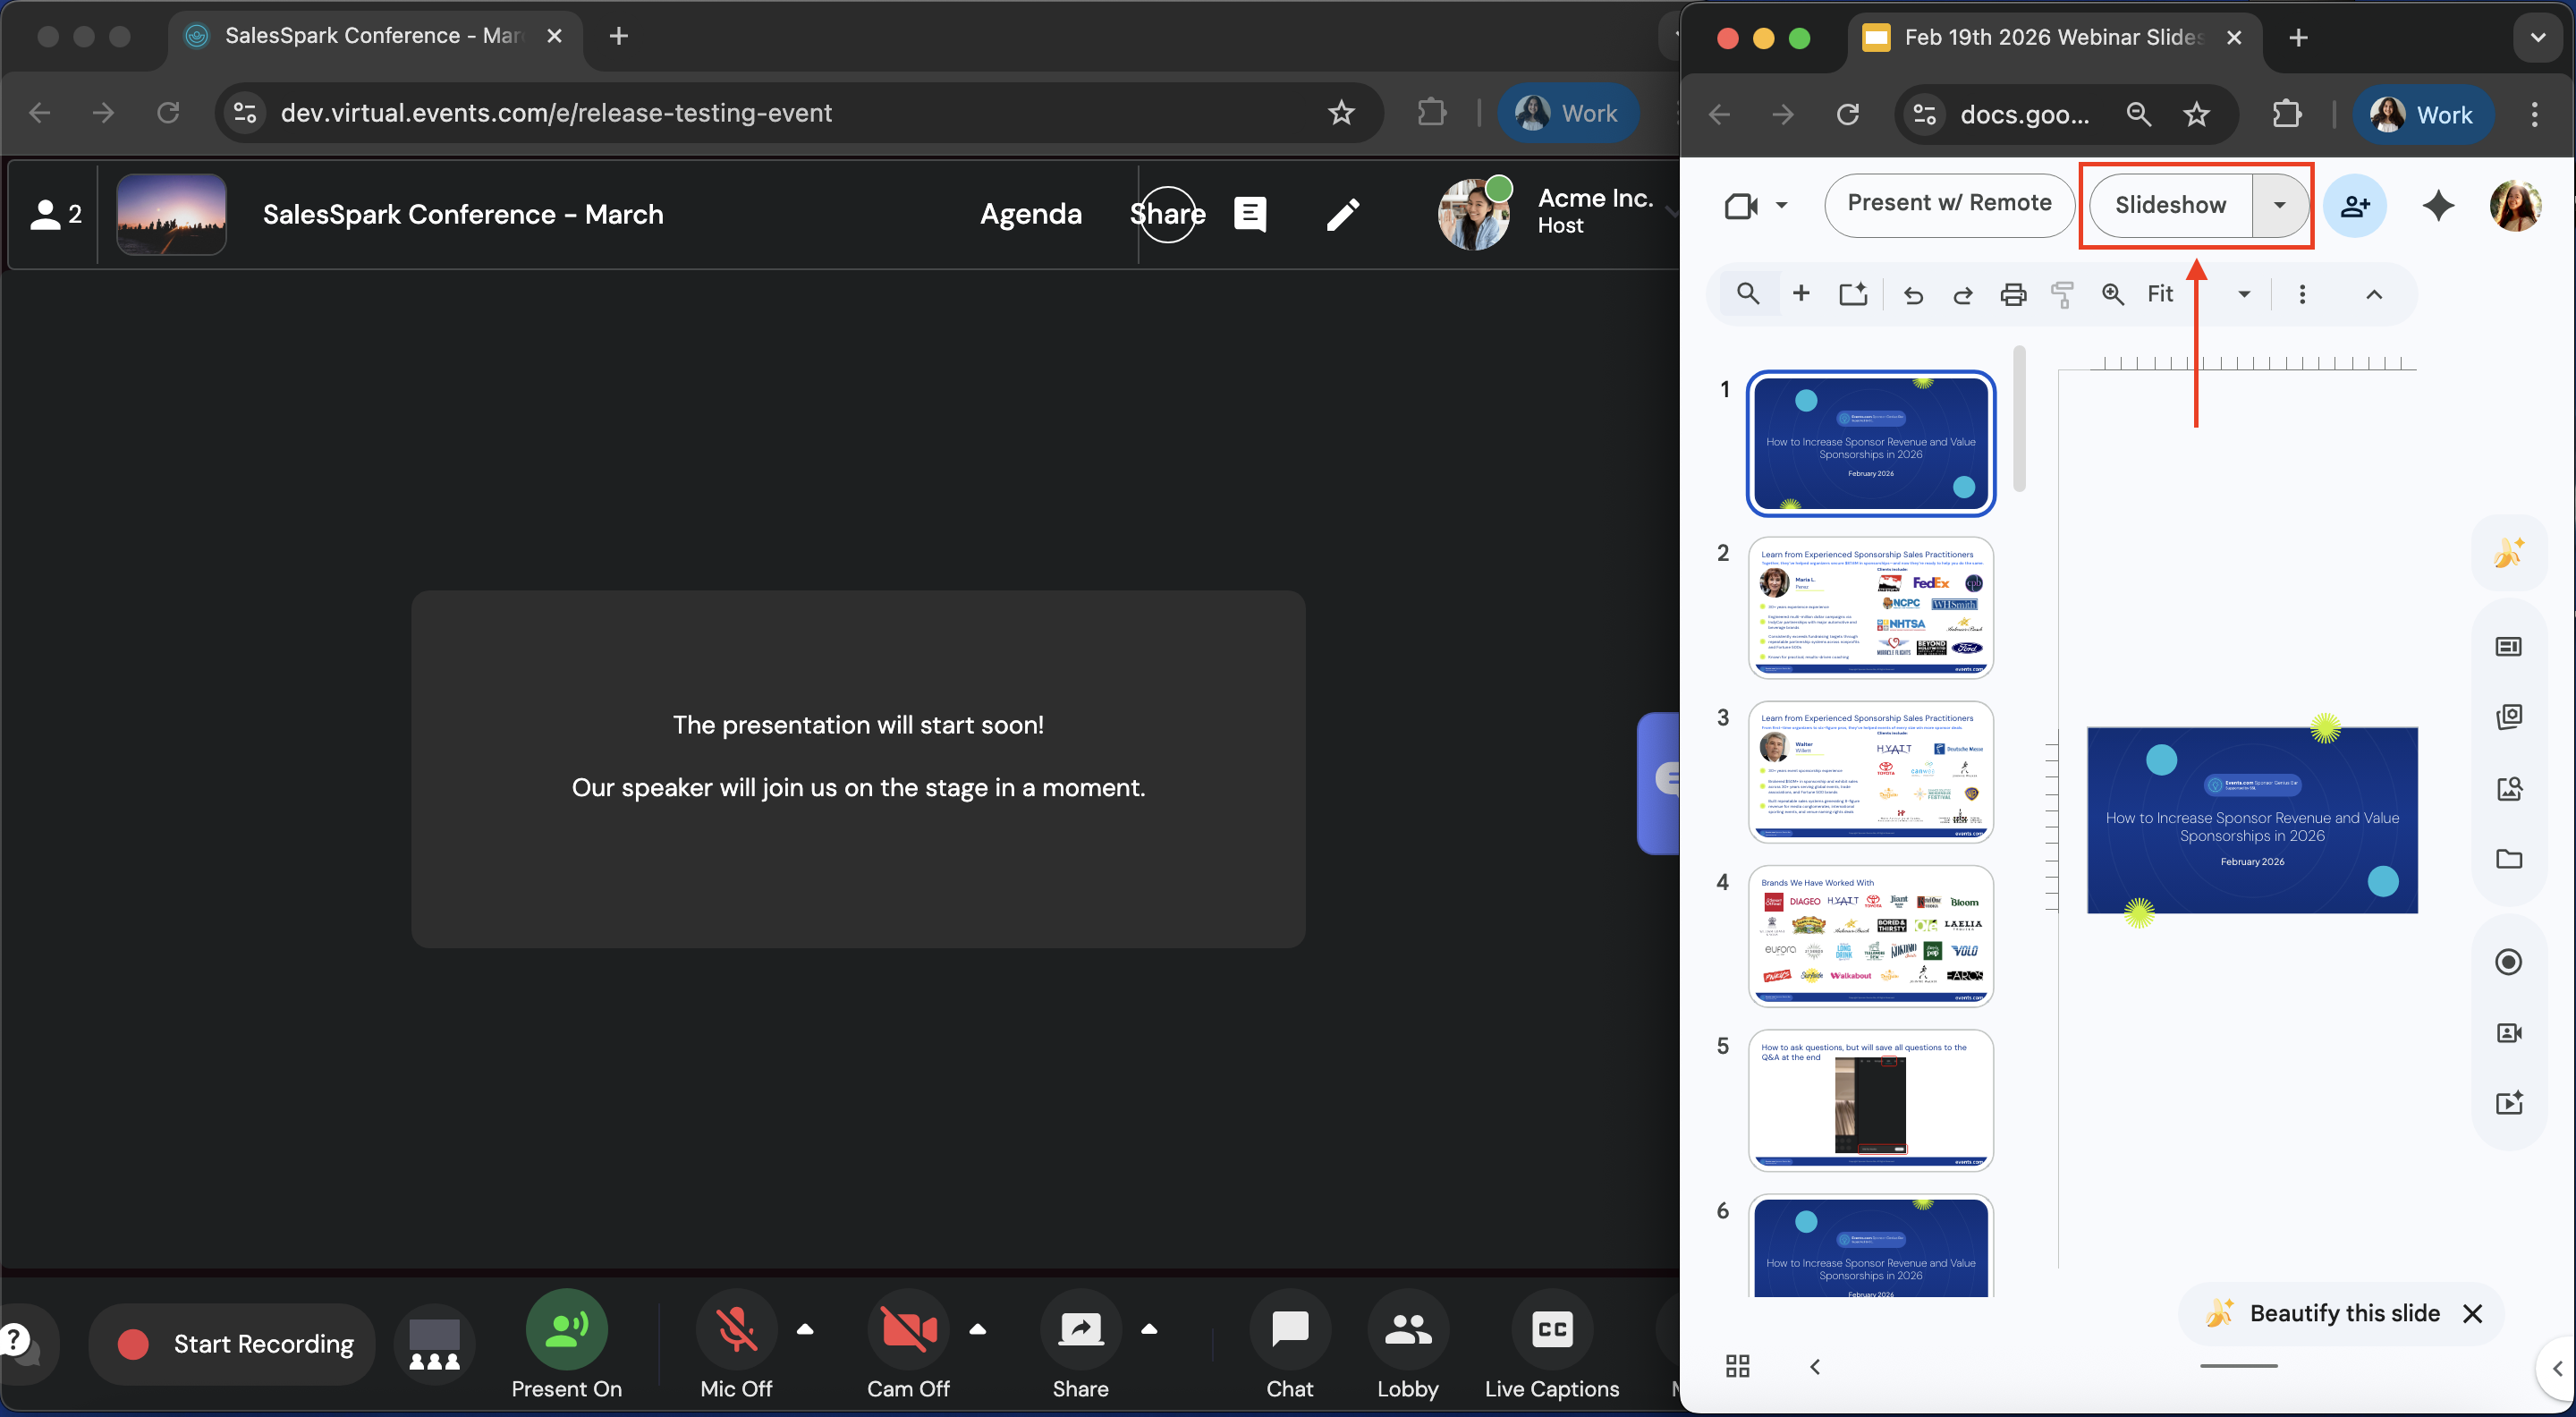2576x1417 pixels.
Task: Open the notes document icon next to Share
Action: 1250,214
